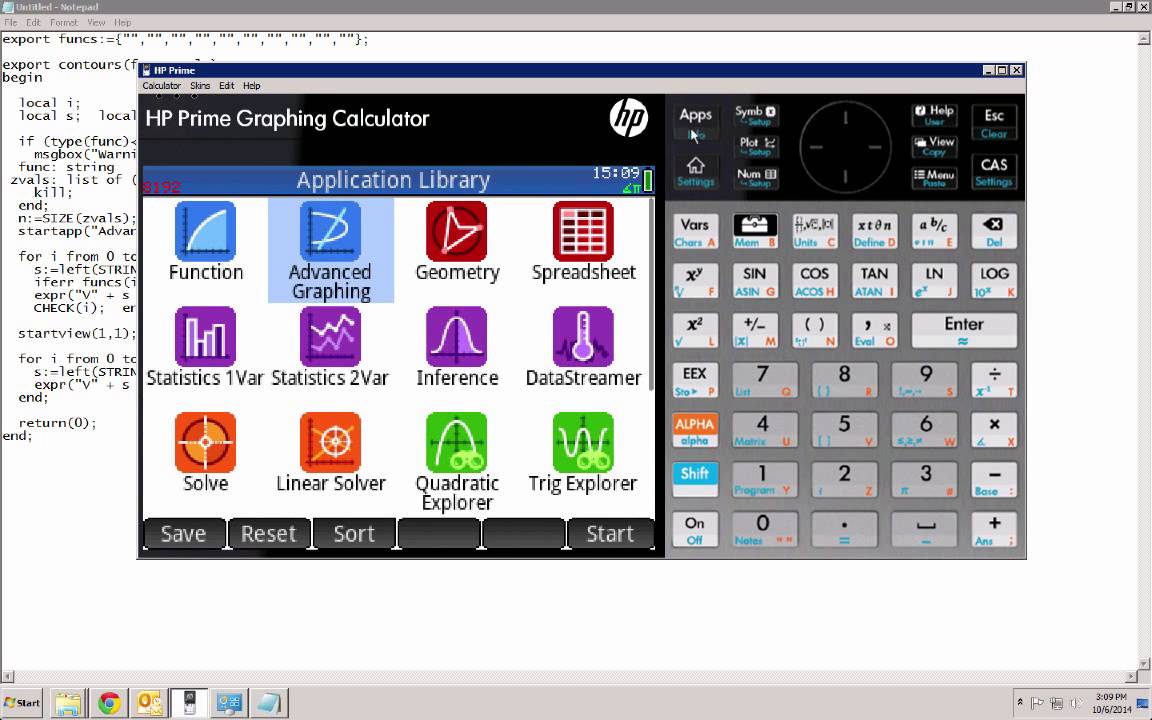This screenshot has width=1152, height=720.
Task: Click the Symb key
Action: pos(756,115)
